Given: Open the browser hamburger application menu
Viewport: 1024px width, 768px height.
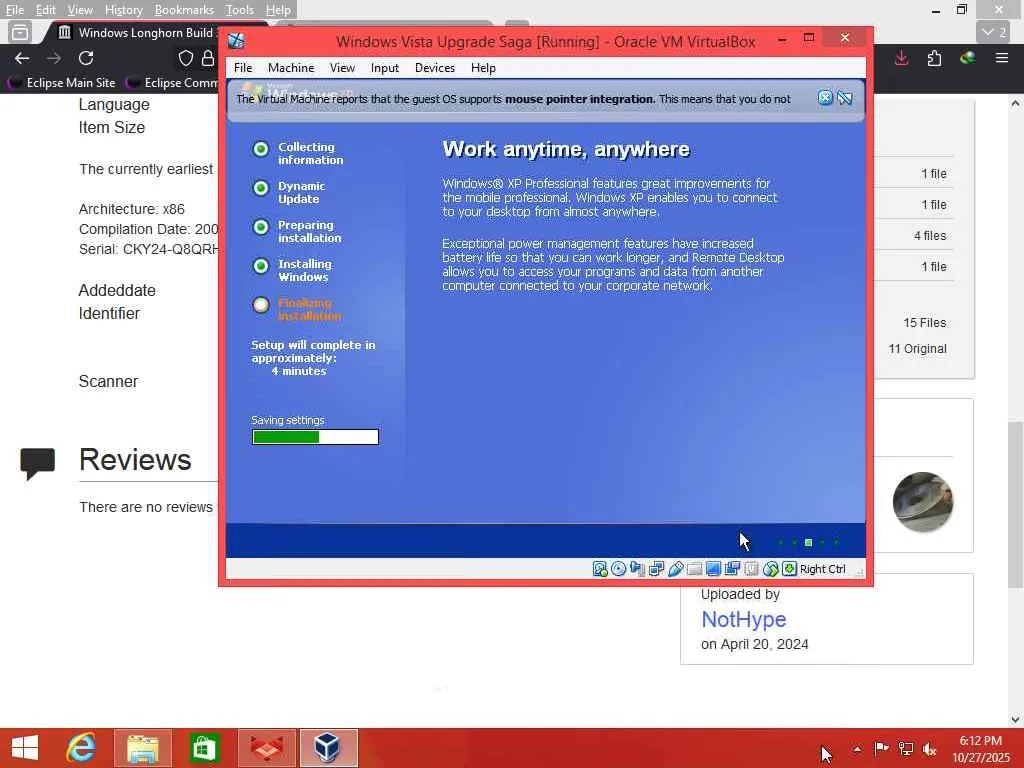Looking at the screenshot, I should click(1001, 58).
